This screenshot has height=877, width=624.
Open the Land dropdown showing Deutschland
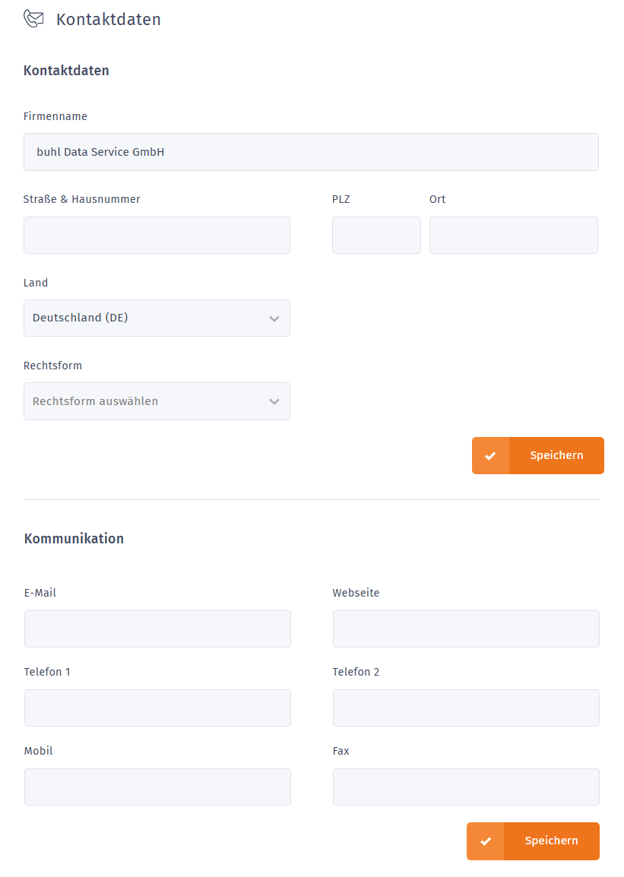point(156,318)
